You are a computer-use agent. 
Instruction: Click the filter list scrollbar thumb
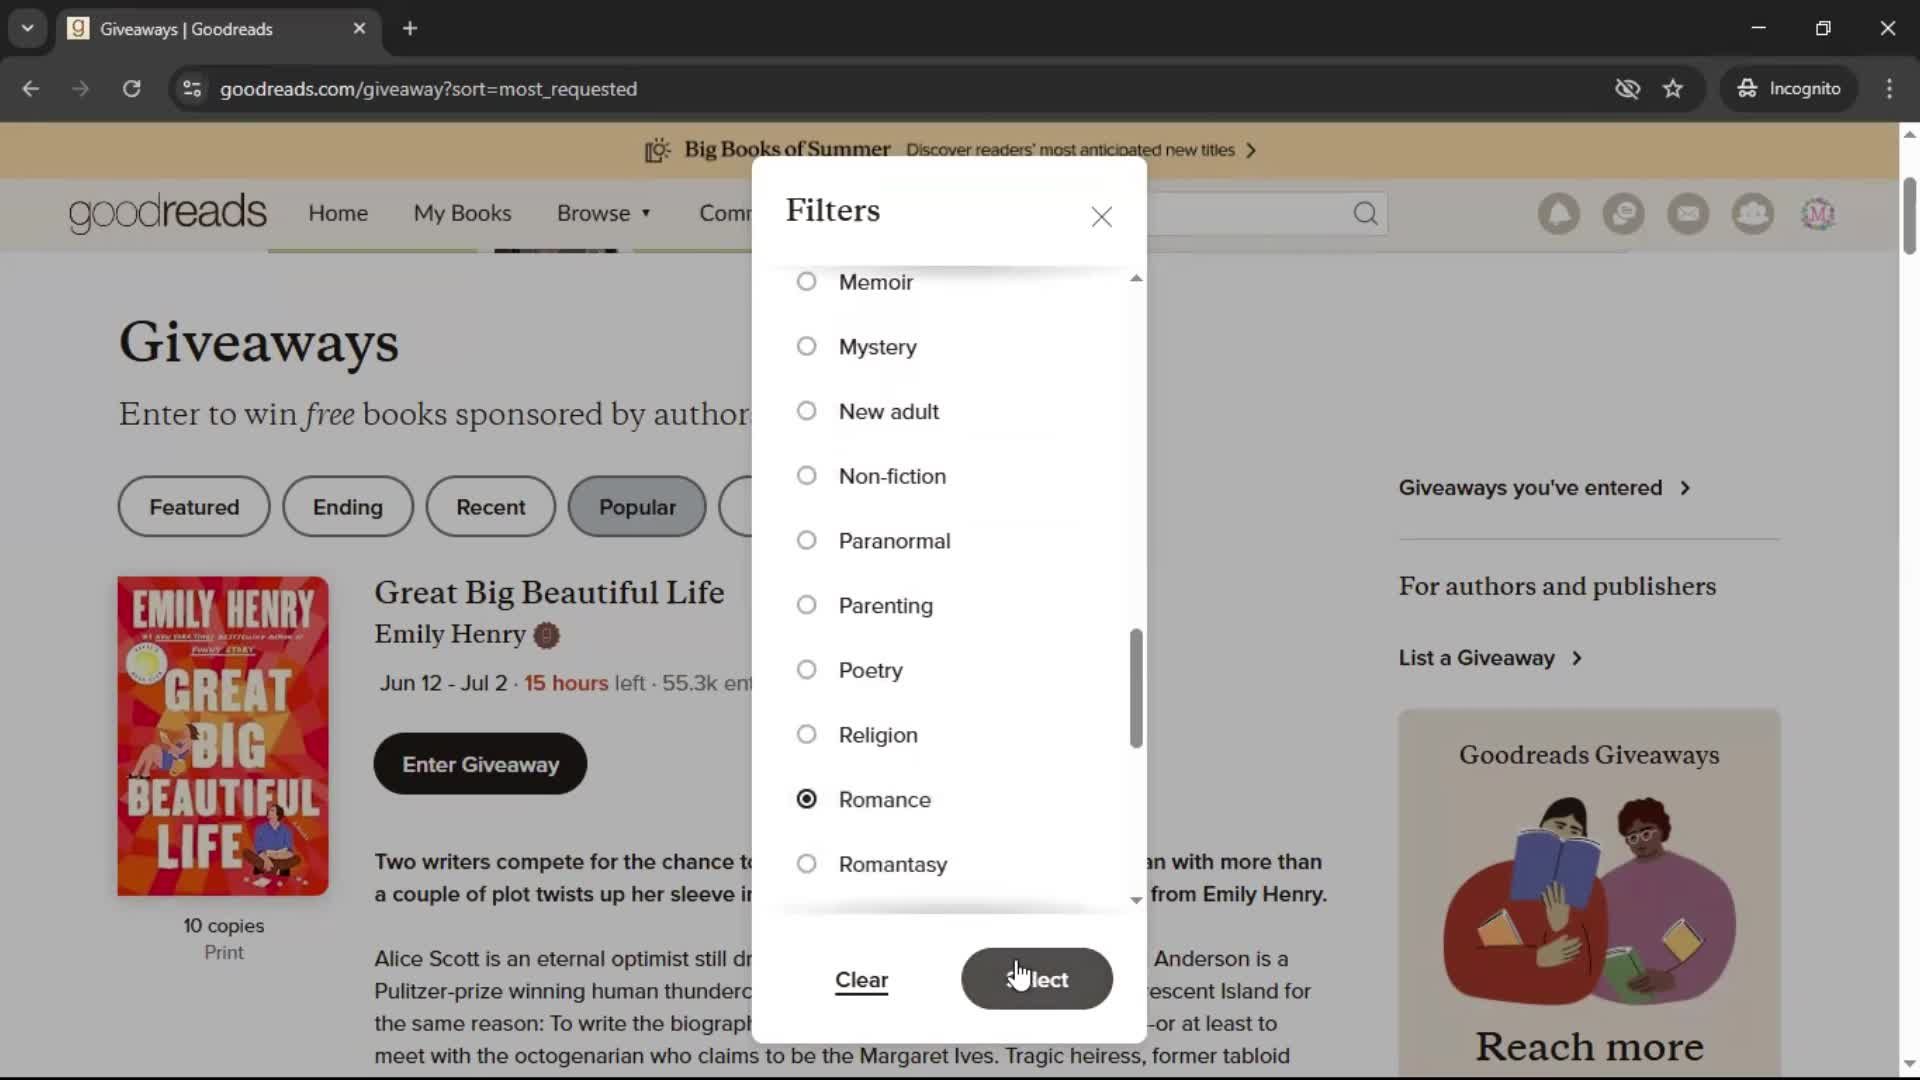point(1136,688)
